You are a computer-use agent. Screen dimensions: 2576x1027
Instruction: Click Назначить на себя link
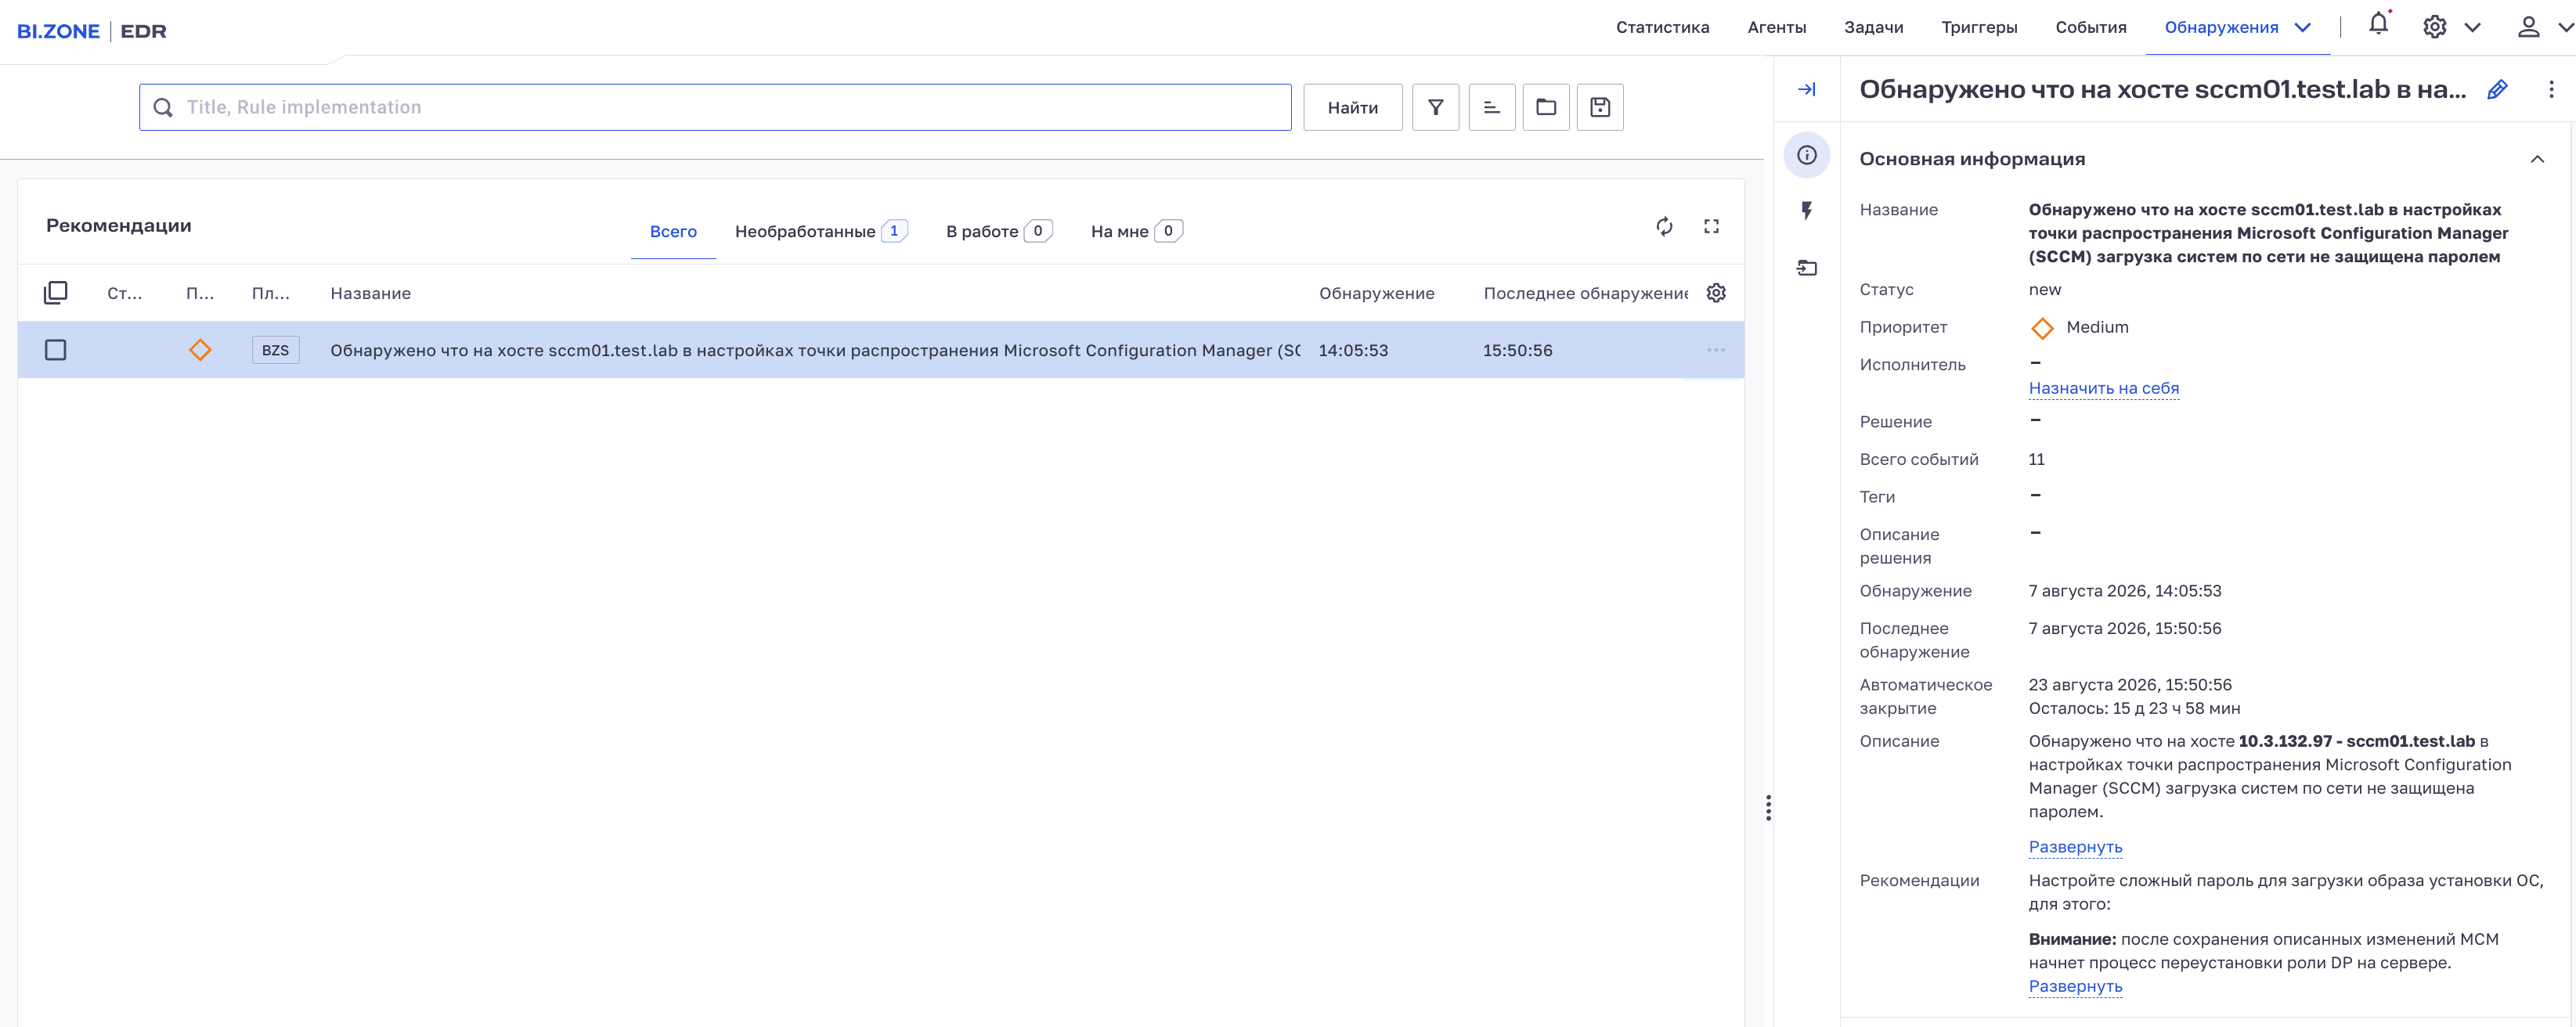(x=2103, y=388)
